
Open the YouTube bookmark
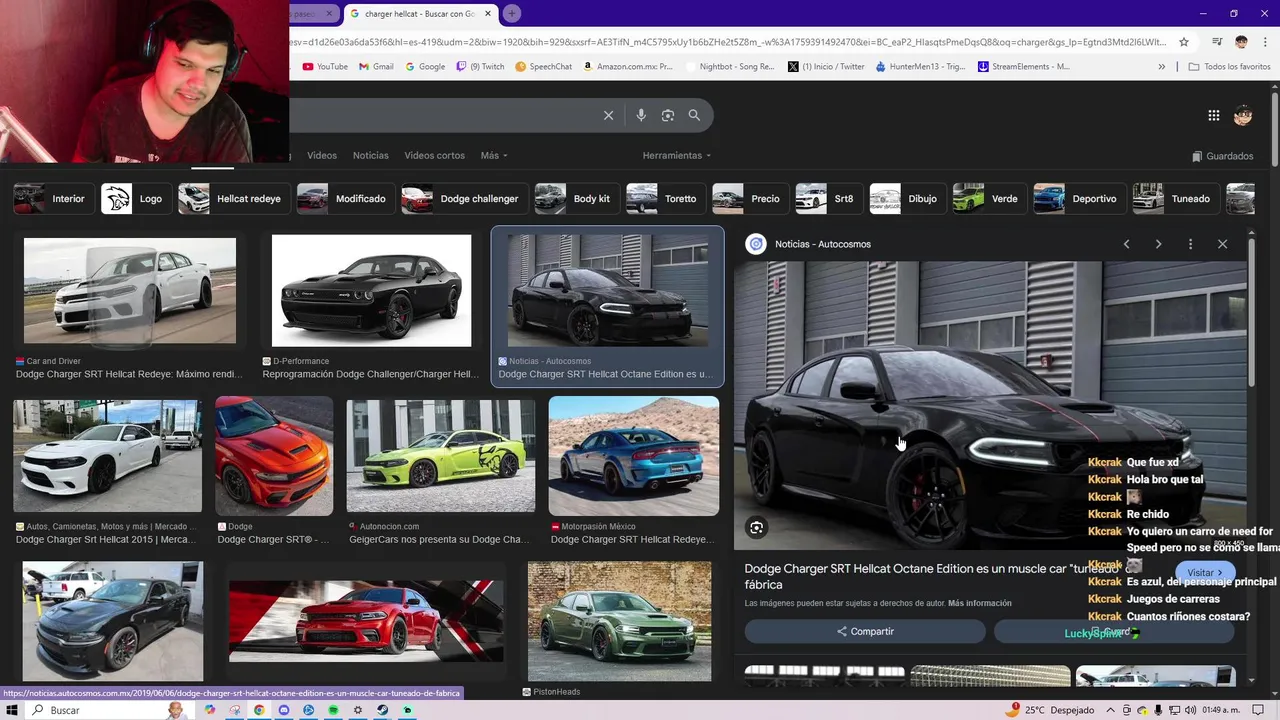(x=324, y=67)
